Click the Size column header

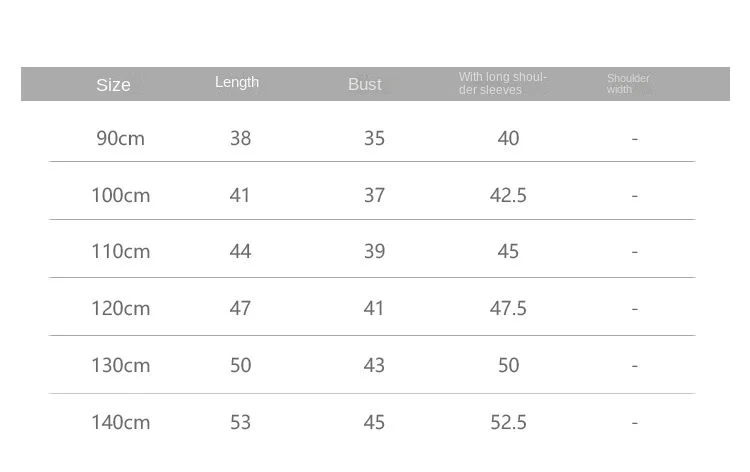click(113, 85)
